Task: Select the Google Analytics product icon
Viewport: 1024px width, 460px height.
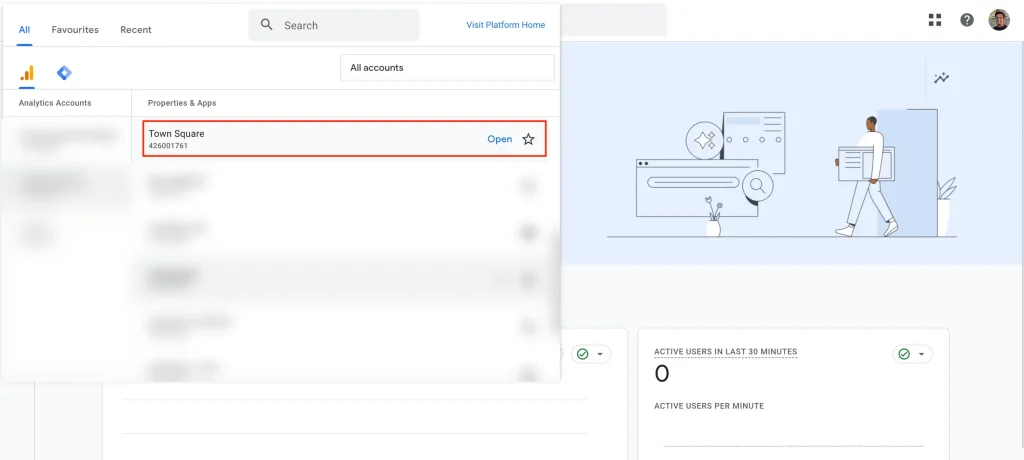Action: coord(27,73)
